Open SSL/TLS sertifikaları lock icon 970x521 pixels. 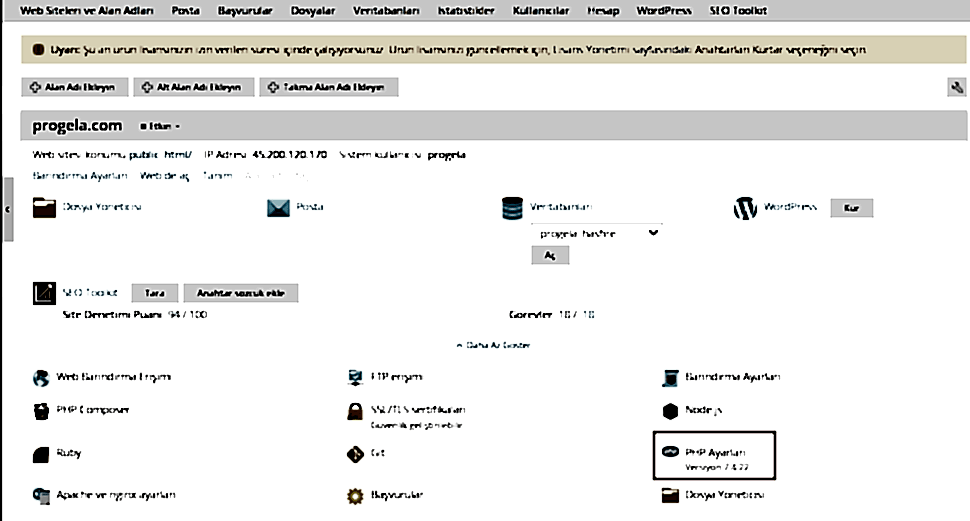(355, 411)
